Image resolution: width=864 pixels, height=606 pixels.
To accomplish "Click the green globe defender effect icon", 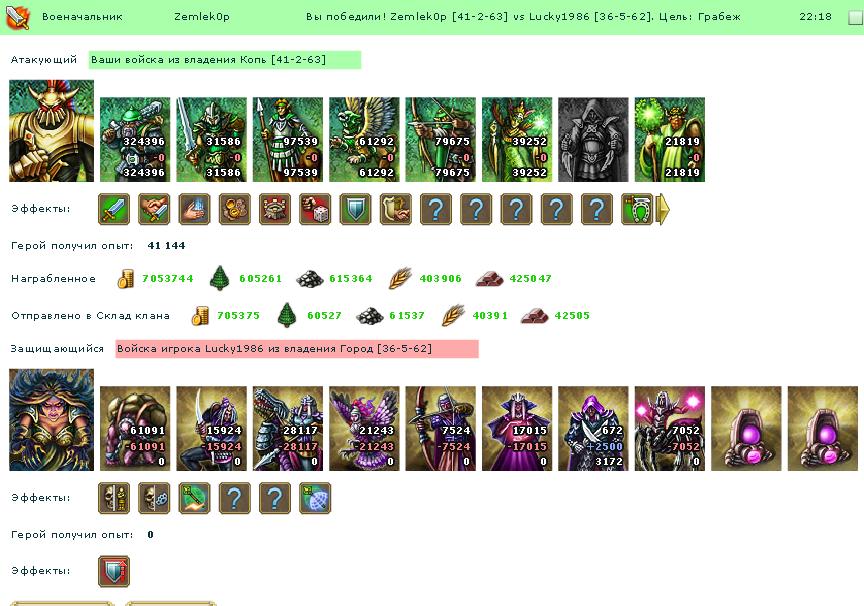I will point(315,498).
